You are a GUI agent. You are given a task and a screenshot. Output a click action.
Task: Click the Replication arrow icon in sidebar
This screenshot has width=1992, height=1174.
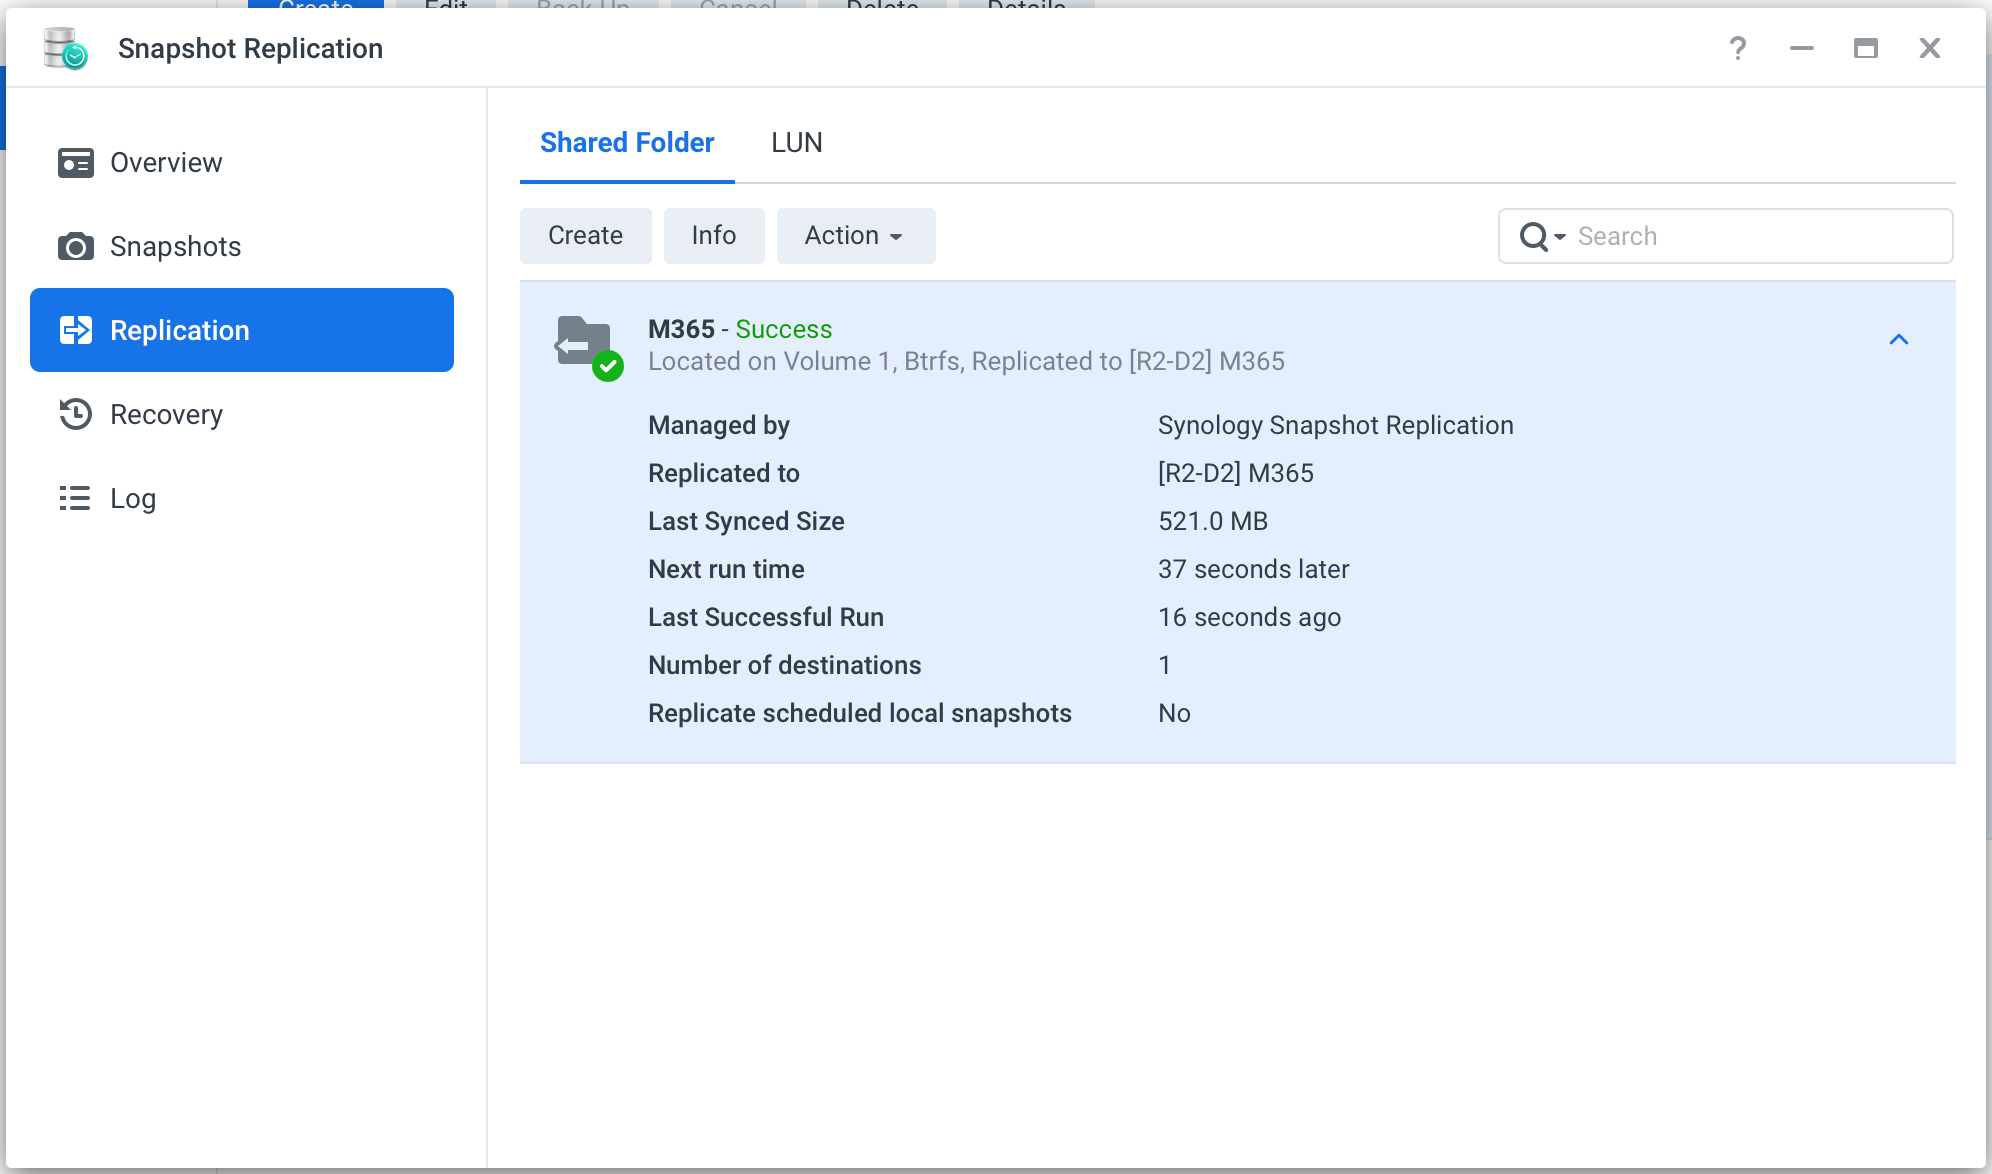tap(75, 330)
